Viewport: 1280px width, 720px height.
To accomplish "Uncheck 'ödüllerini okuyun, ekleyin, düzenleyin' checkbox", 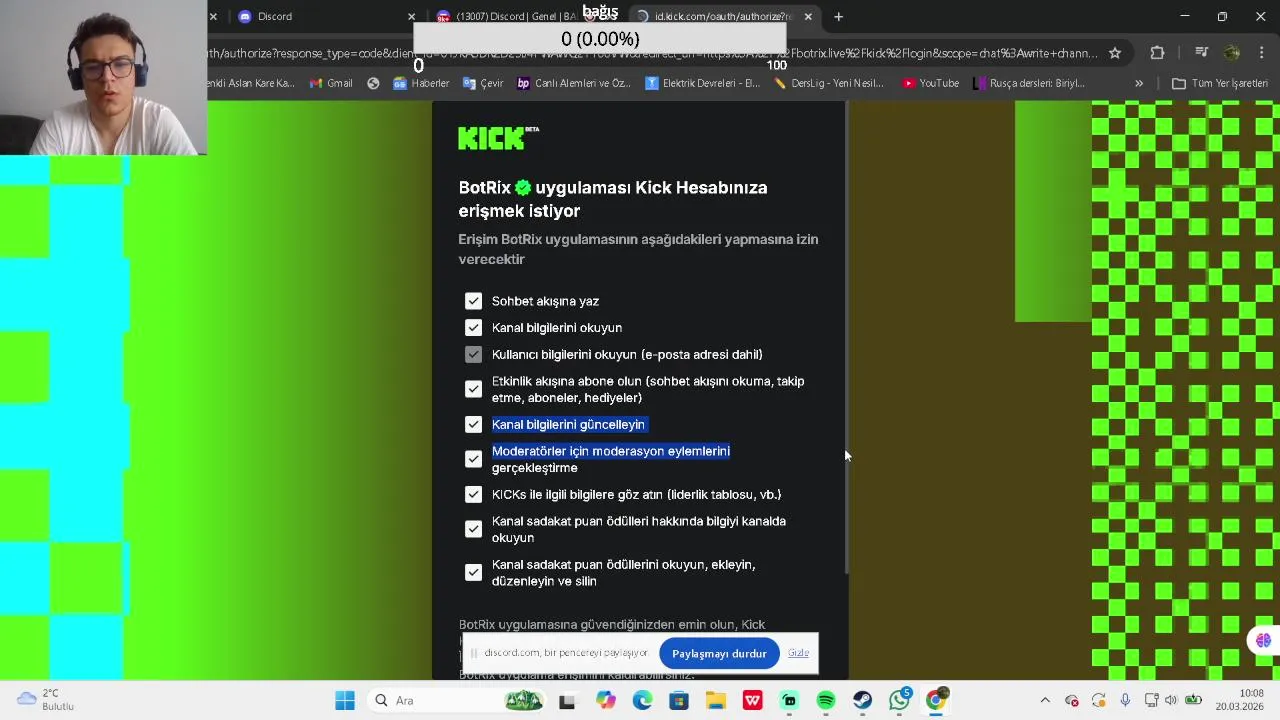I will click(x=473, y=573).
